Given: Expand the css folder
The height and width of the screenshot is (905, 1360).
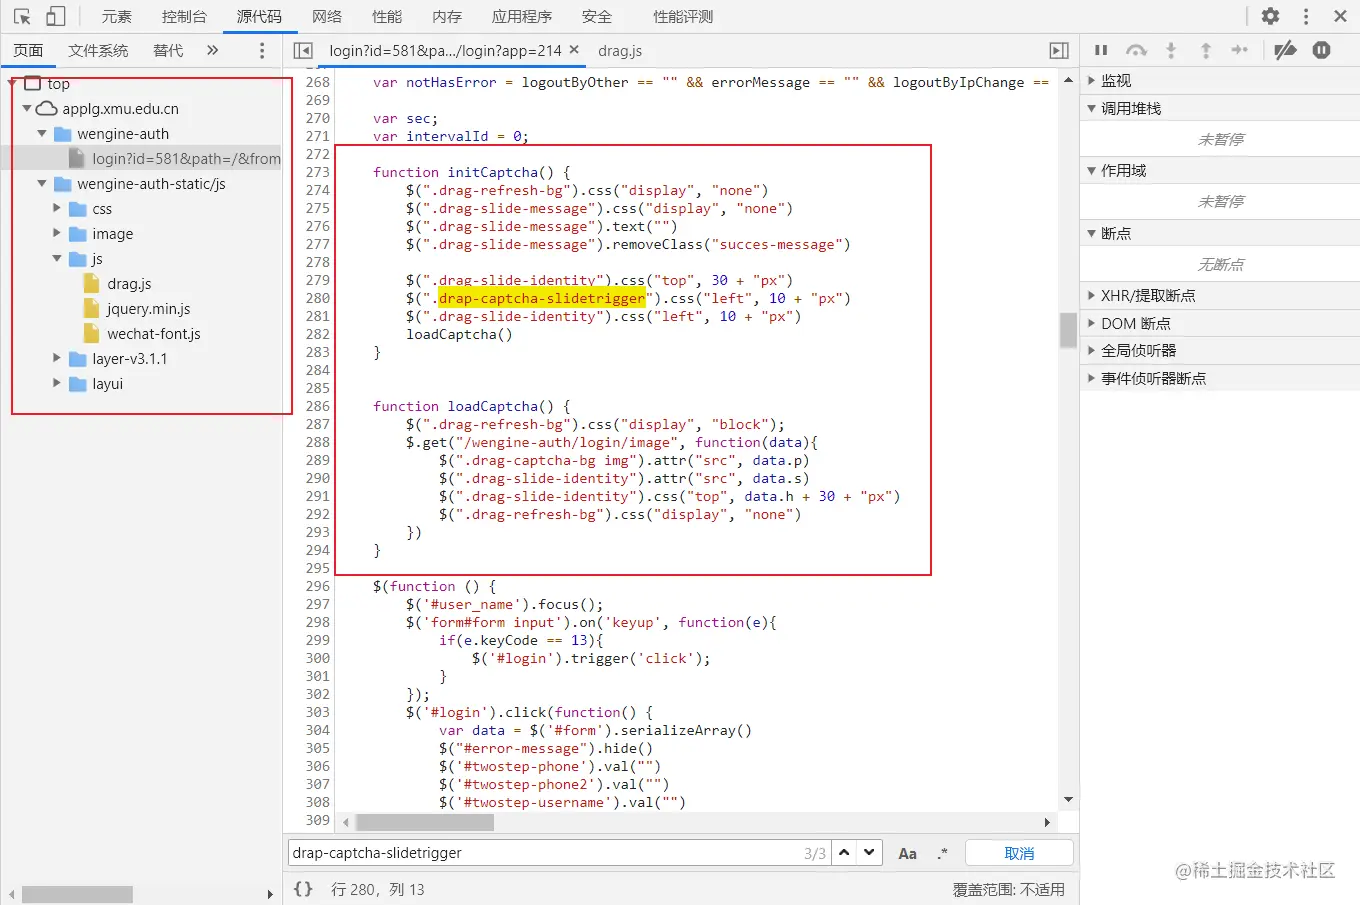Looking at the screenshot, I should coord(57,208).
